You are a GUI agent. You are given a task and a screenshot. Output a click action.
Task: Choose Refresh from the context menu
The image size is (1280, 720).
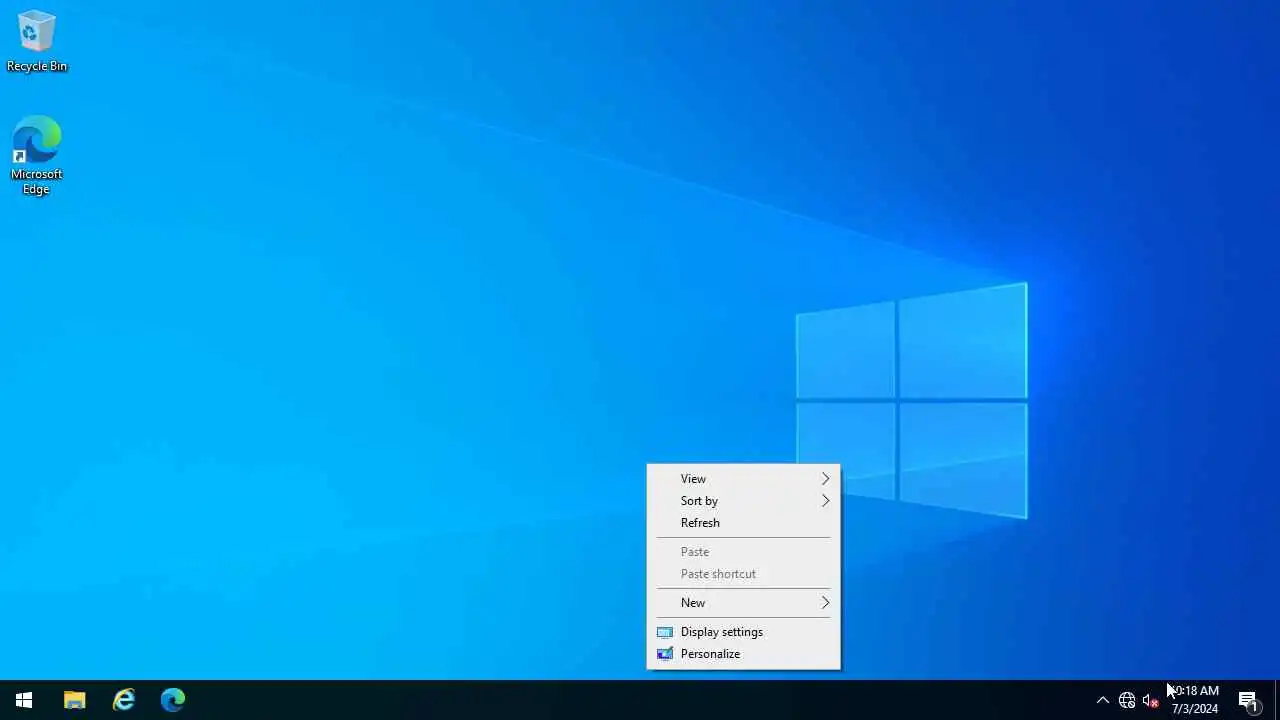[743, 523]
